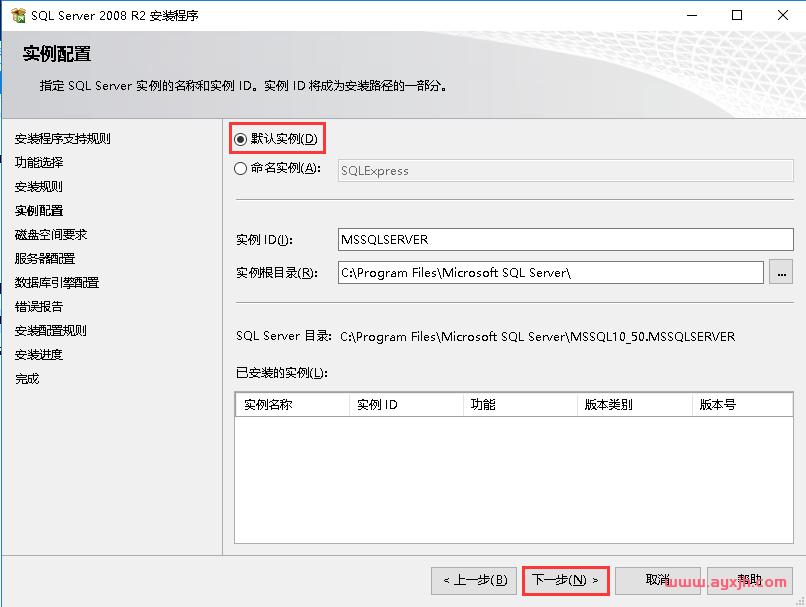Select the 安装进度 step in sidebar
Screen dimensions: 806x607
coord(39,355)
